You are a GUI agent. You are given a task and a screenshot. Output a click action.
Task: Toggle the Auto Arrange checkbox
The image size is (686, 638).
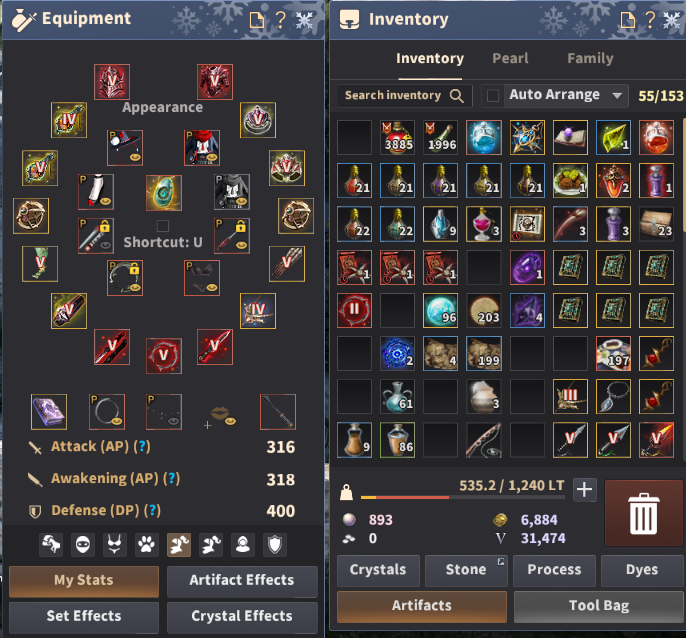click(493, 95)
